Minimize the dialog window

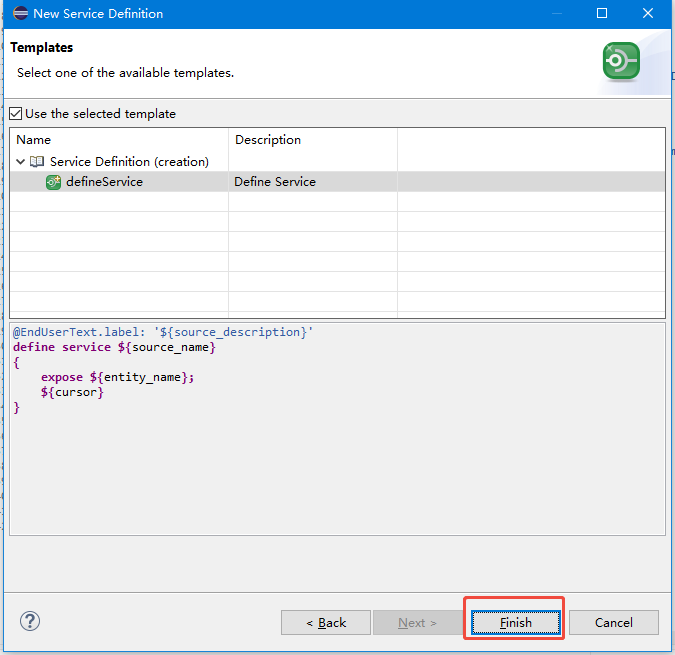(x=557, y=13)
